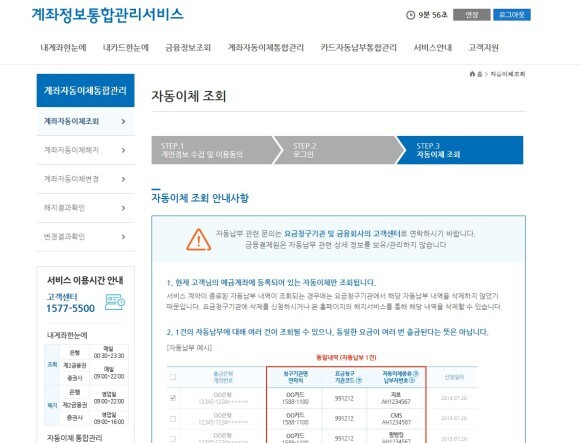Image resolution: width=580 pixels, height=443 pixels.
Task: Click chevron next to 해지결과확인
Action: tap(124, 208)
